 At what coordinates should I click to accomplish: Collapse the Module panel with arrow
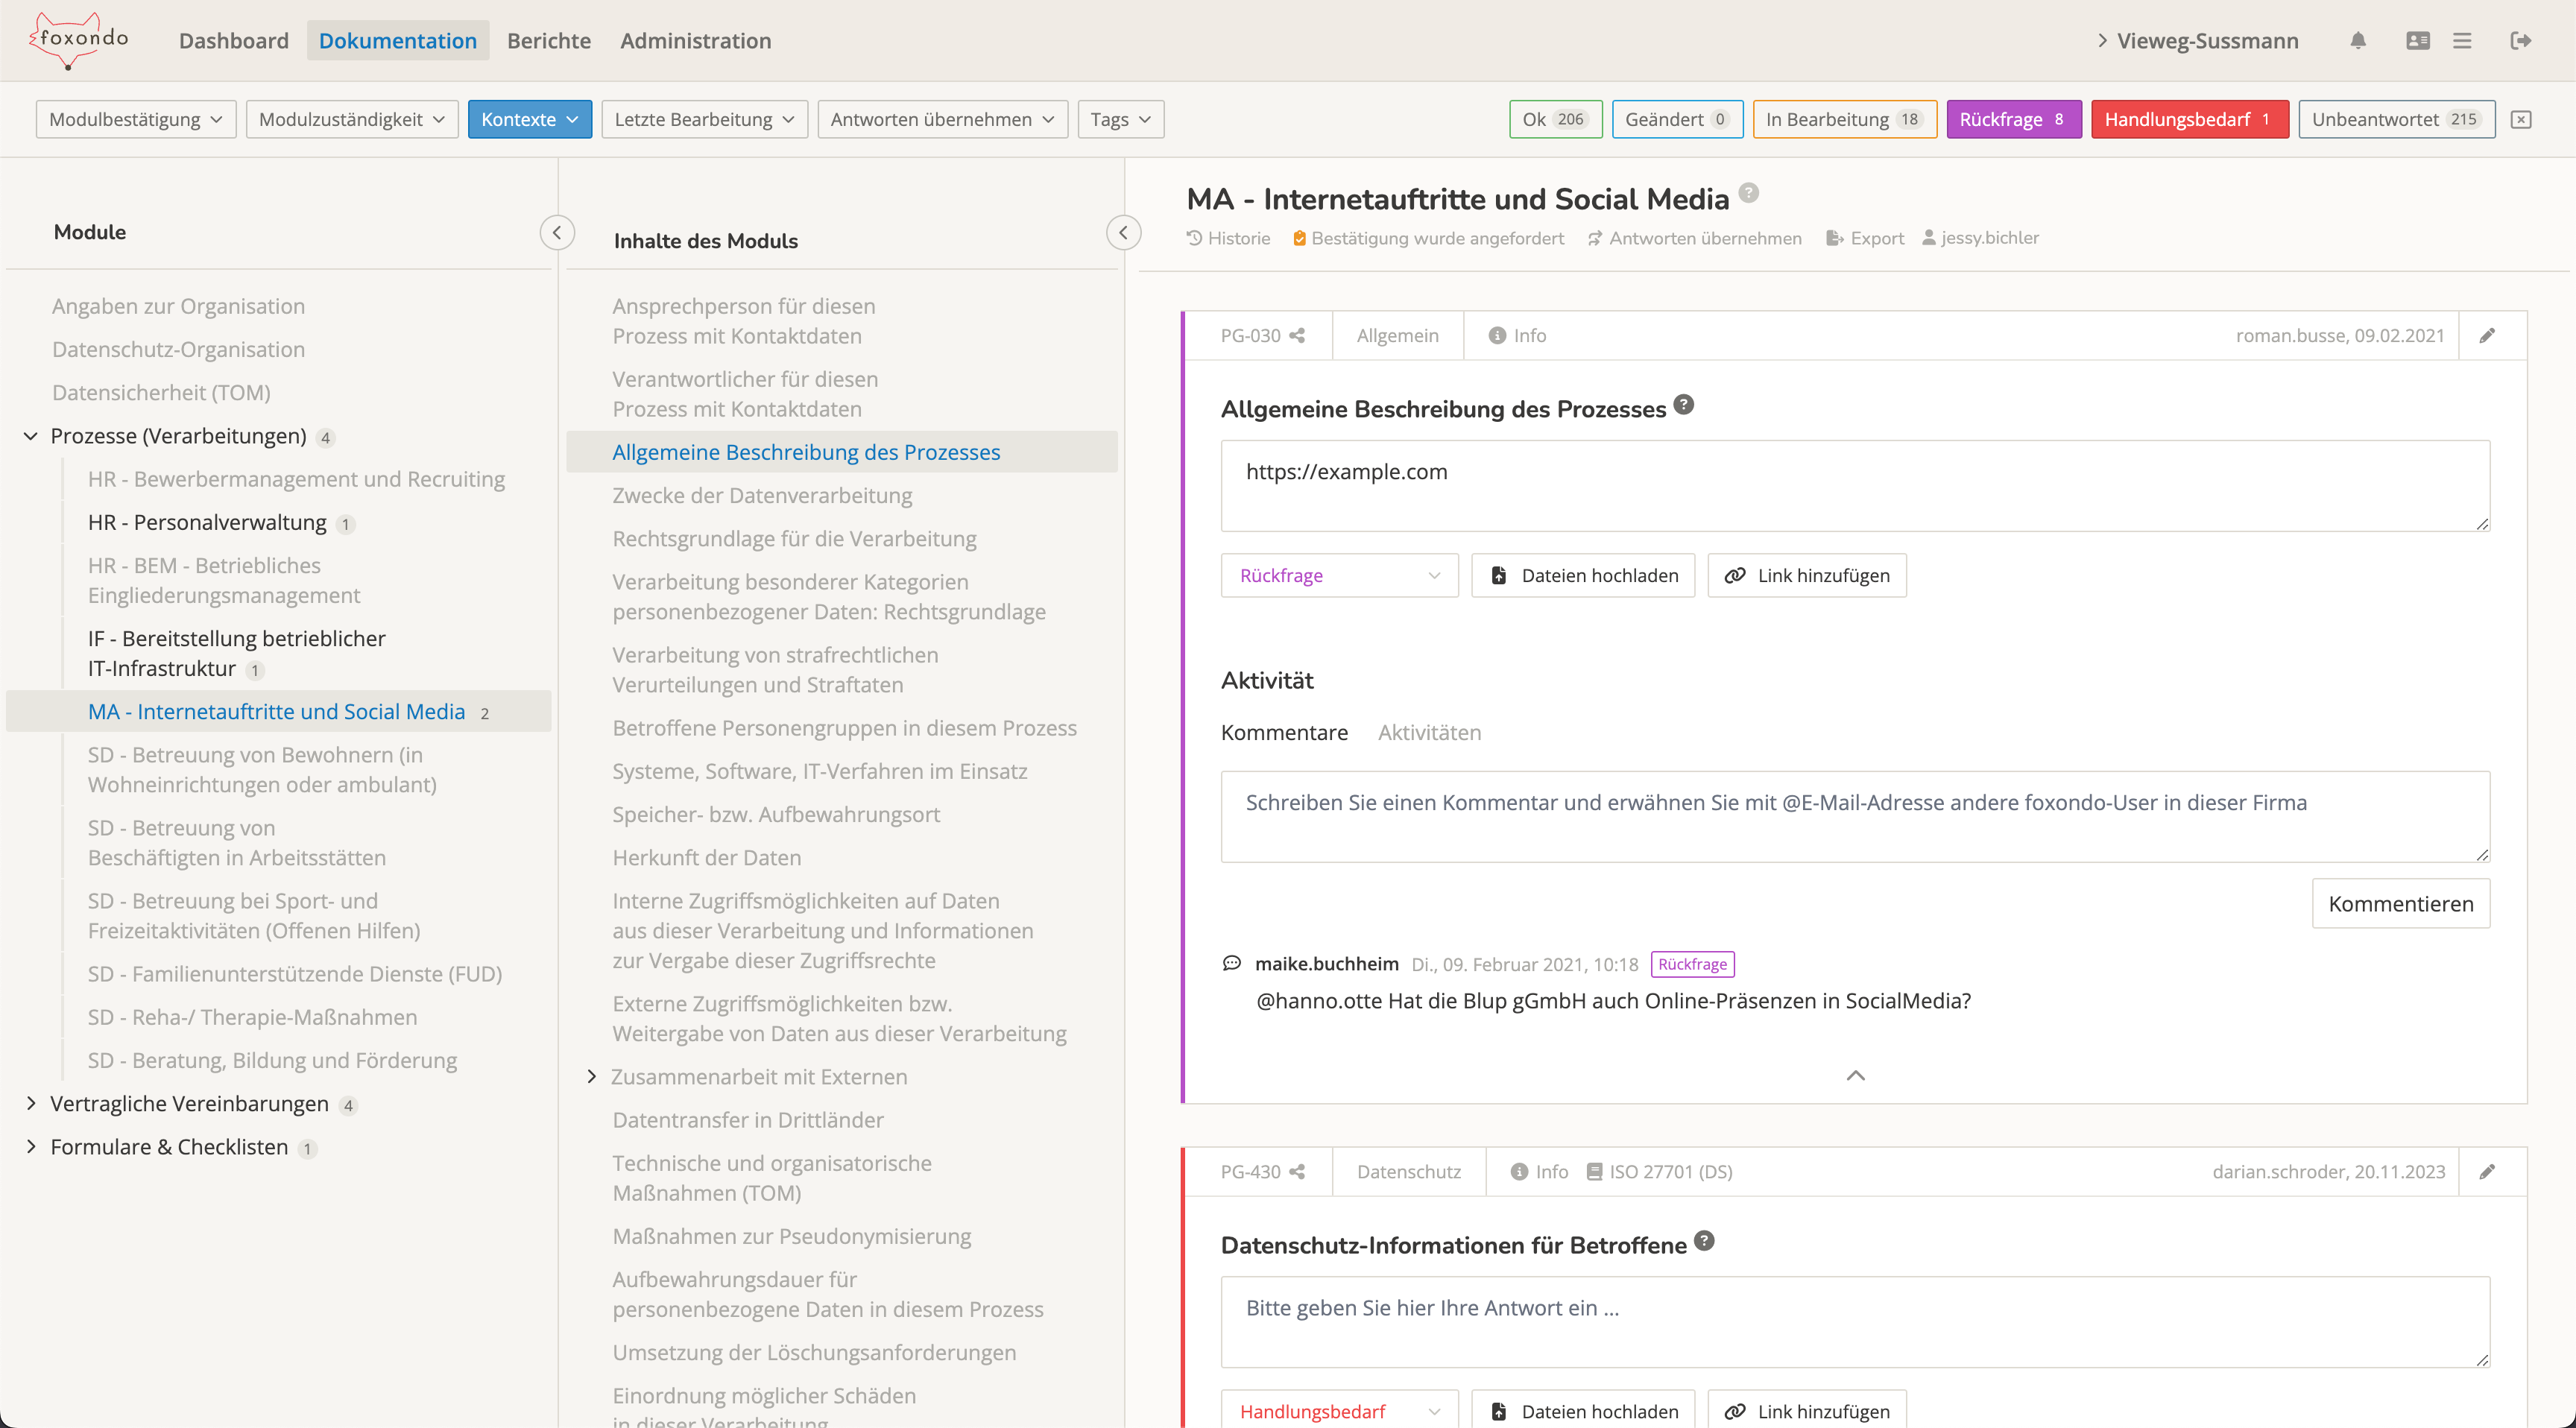[x=557, y=232]
